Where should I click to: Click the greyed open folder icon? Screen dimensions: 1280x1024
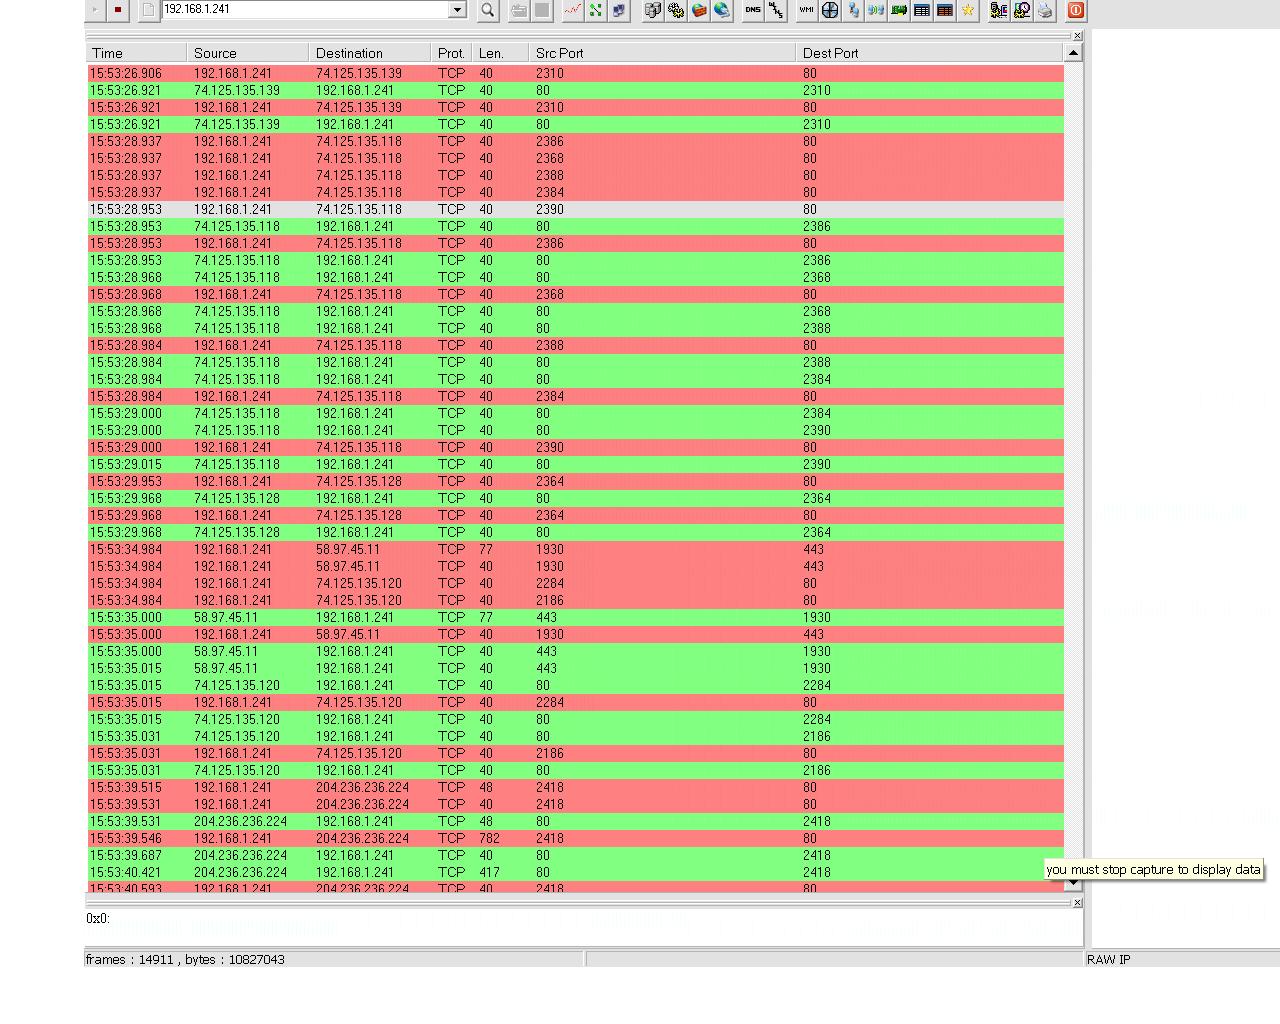click(519, 10)
